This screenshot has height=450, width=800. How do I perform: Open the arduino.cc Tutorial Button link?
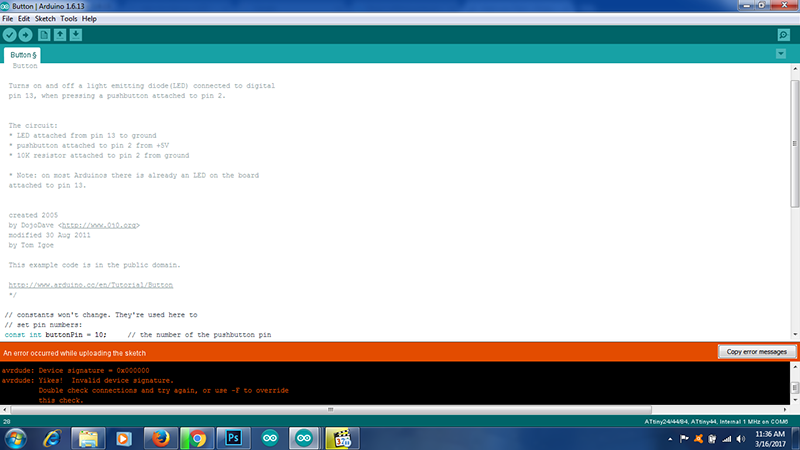91,285
